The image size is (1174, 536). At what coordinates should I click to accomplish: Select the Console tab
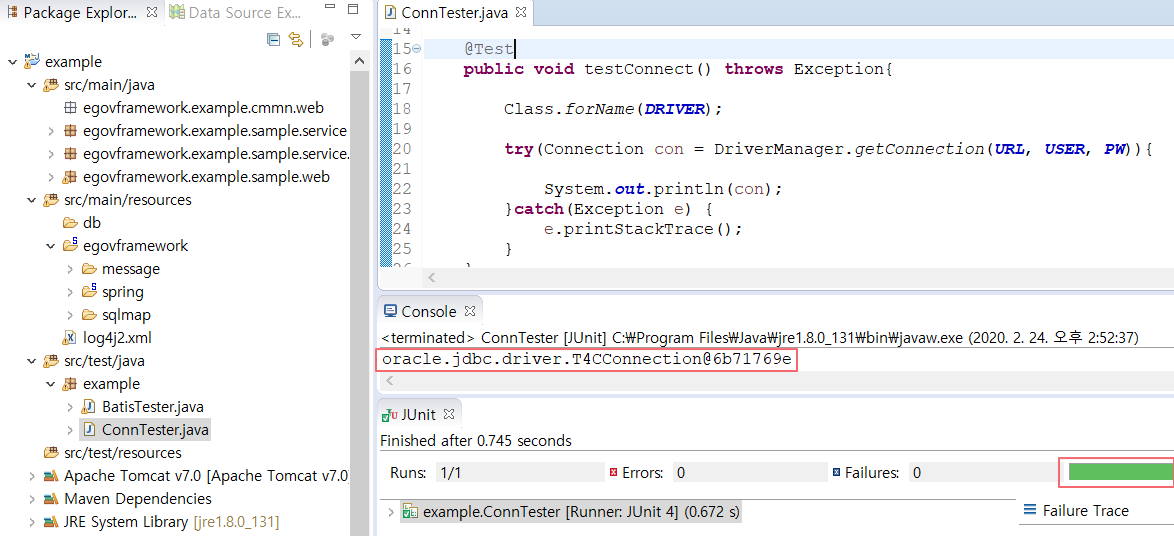[x=421, y=311]
